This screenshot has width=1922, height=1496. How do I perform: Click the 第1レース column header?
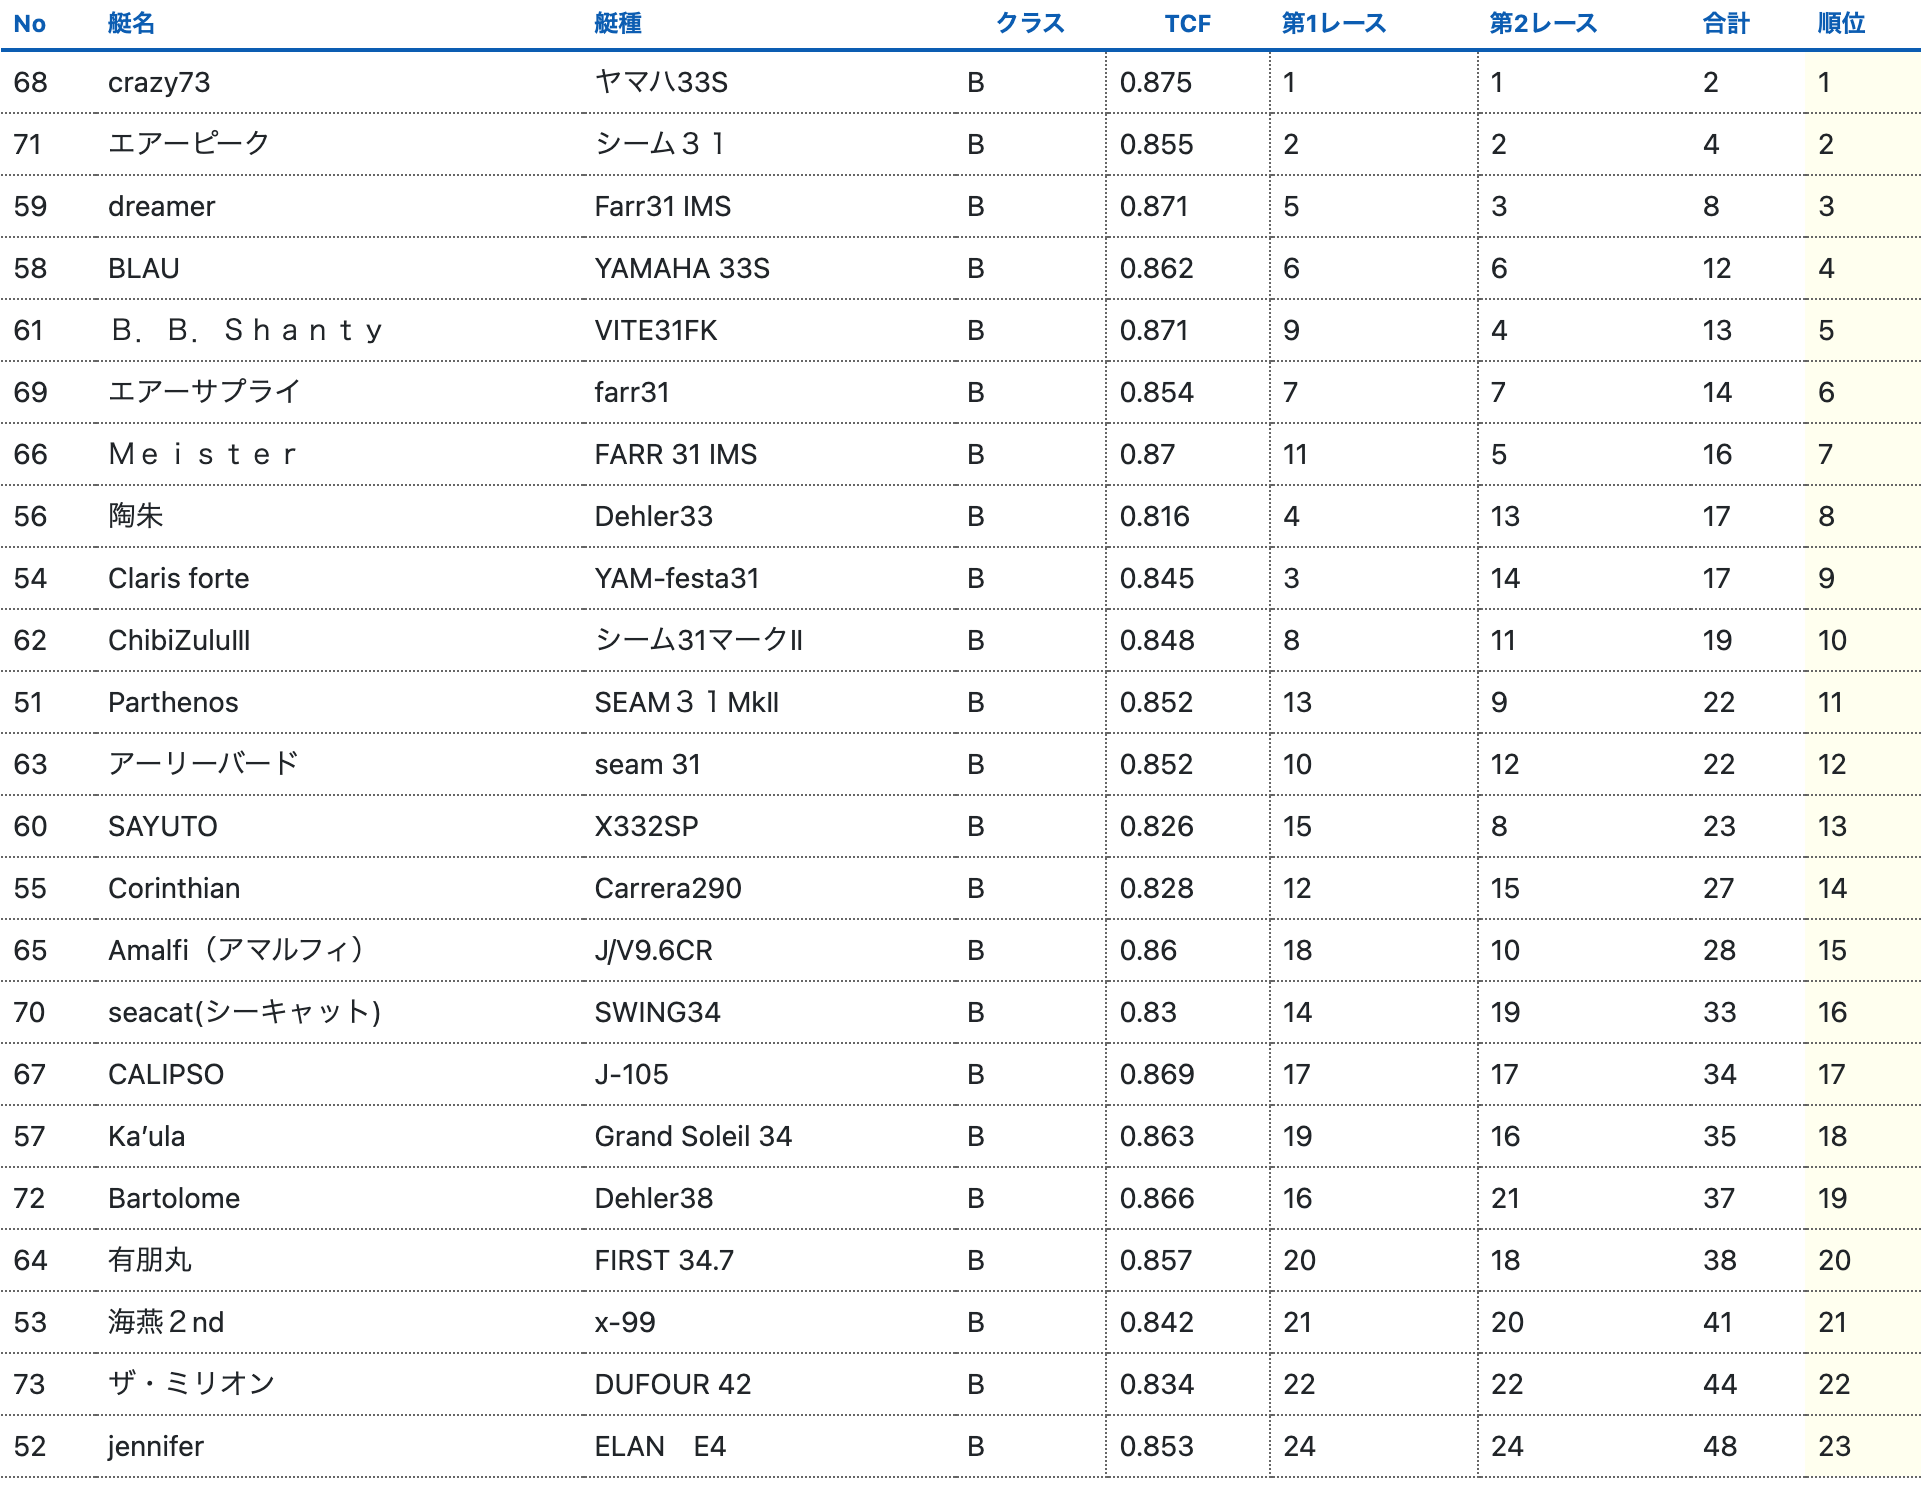pos(1333,24)
